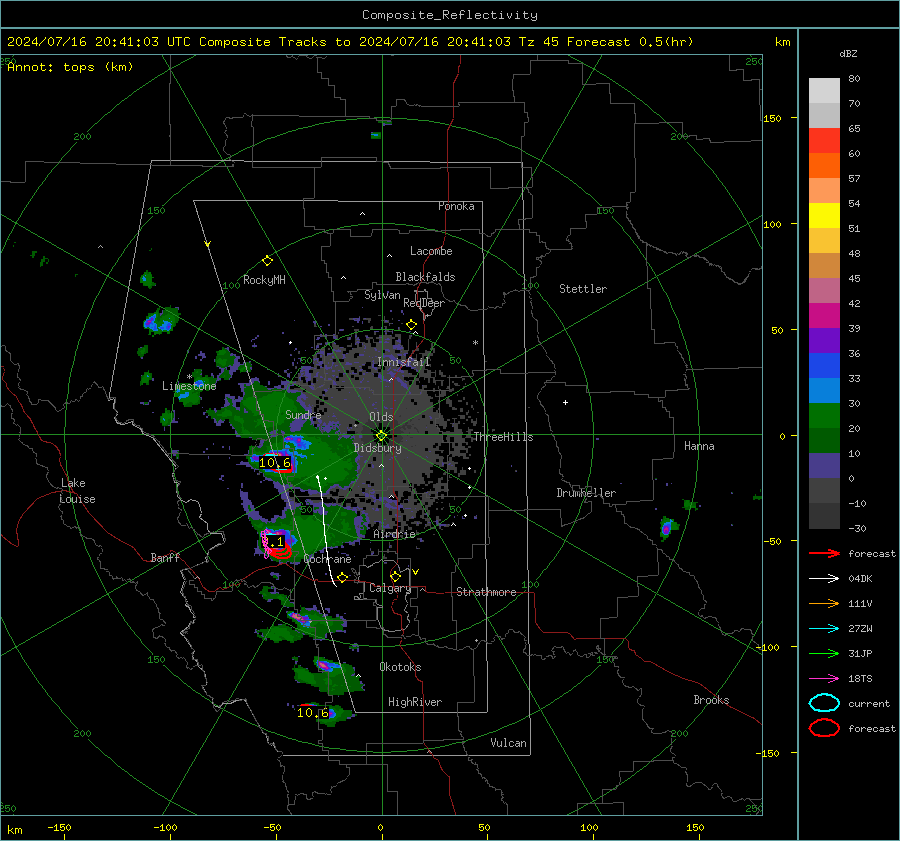Click the Didsbury city label
This screenshot has height=841, width=900.
(x=377, y=448)
